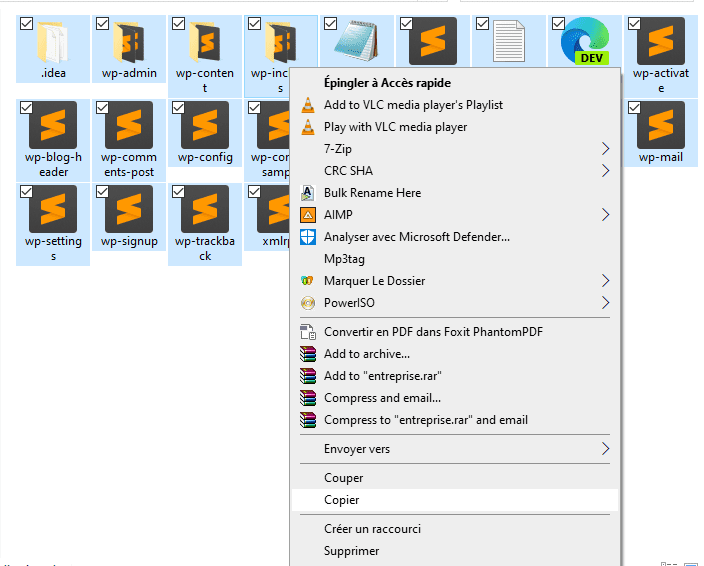Viewport: 704px width, 566px height.
Task: Uncheck the wp-admin folder checkbox
Action: (x=102, y=24)
